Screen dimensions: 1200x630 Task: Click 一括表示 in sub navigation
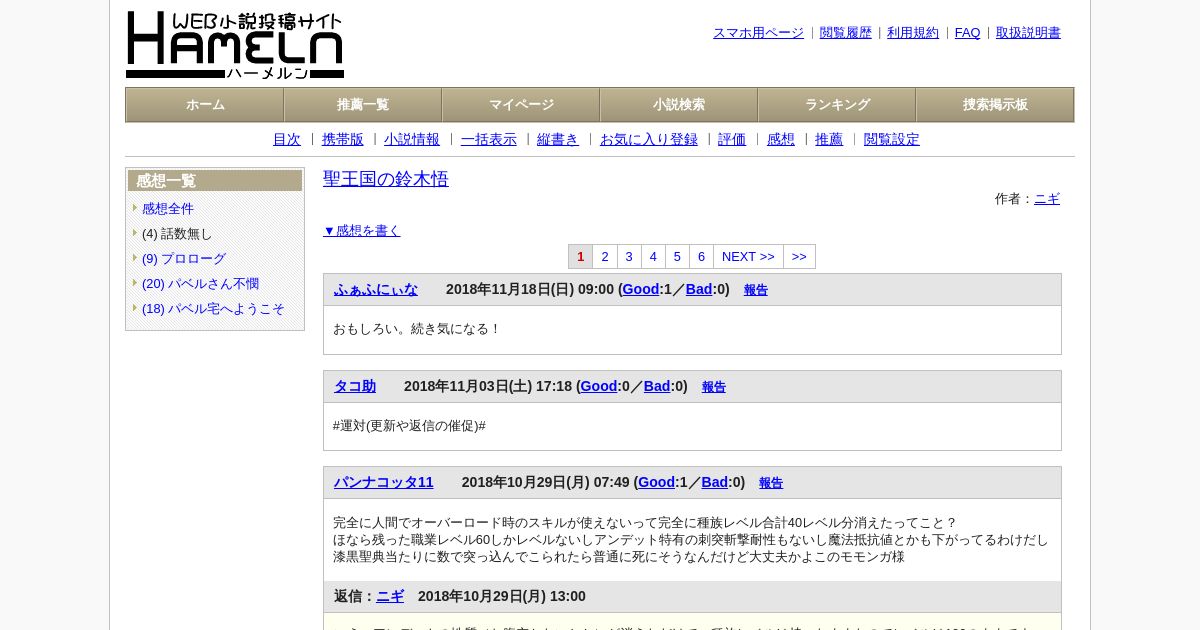pos(489,140)
